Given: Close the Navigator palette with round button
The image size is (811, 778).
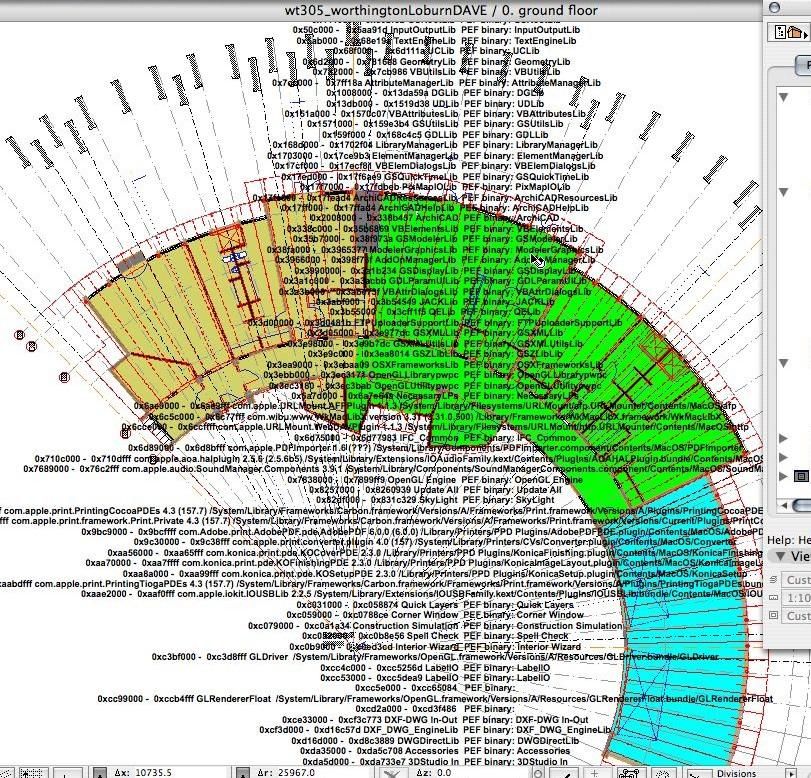Looking at the screenshot, I should click(775, 7).
